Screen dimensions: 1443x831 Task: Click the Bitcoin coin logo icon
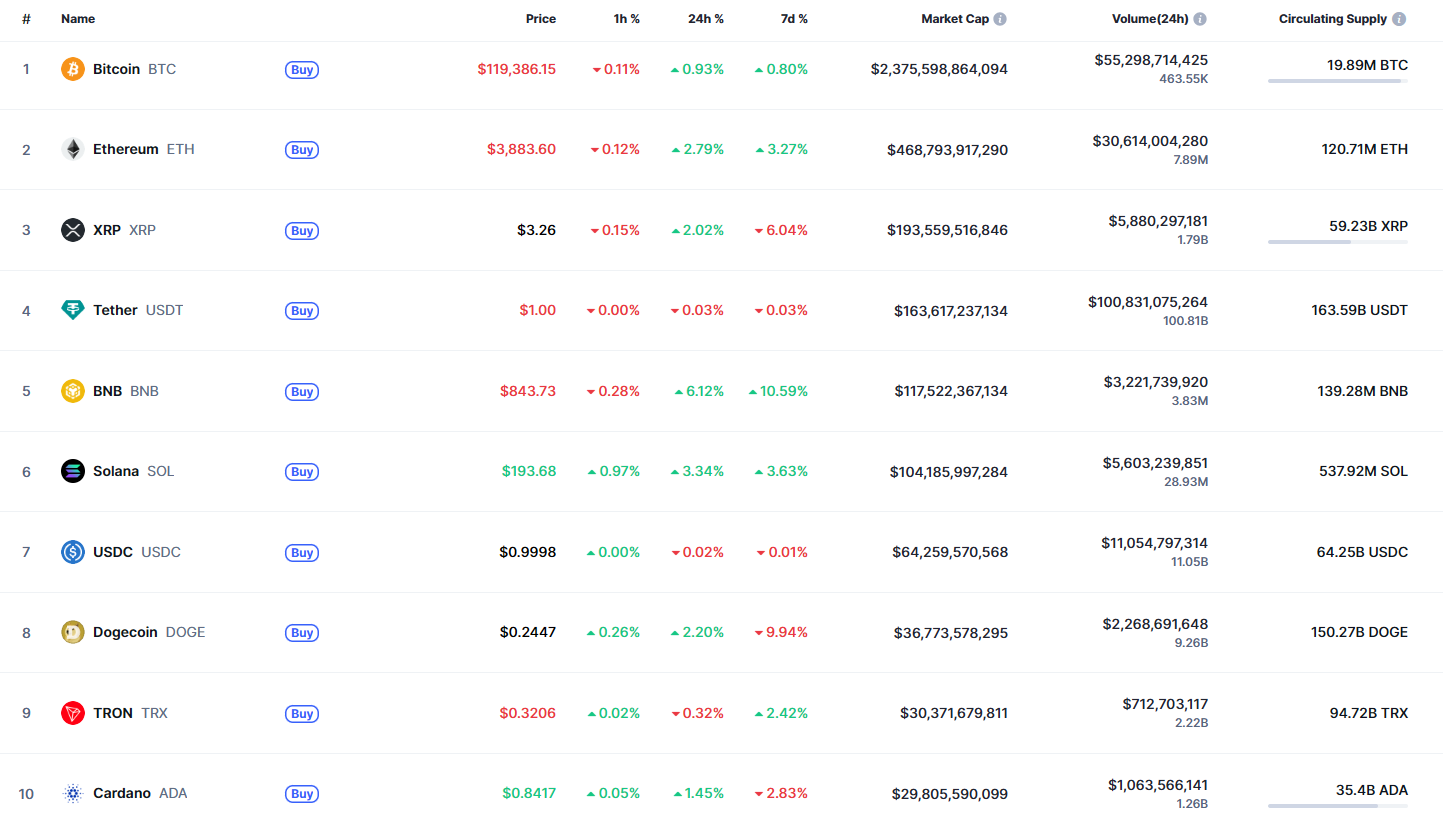click(x=73, y=69)
